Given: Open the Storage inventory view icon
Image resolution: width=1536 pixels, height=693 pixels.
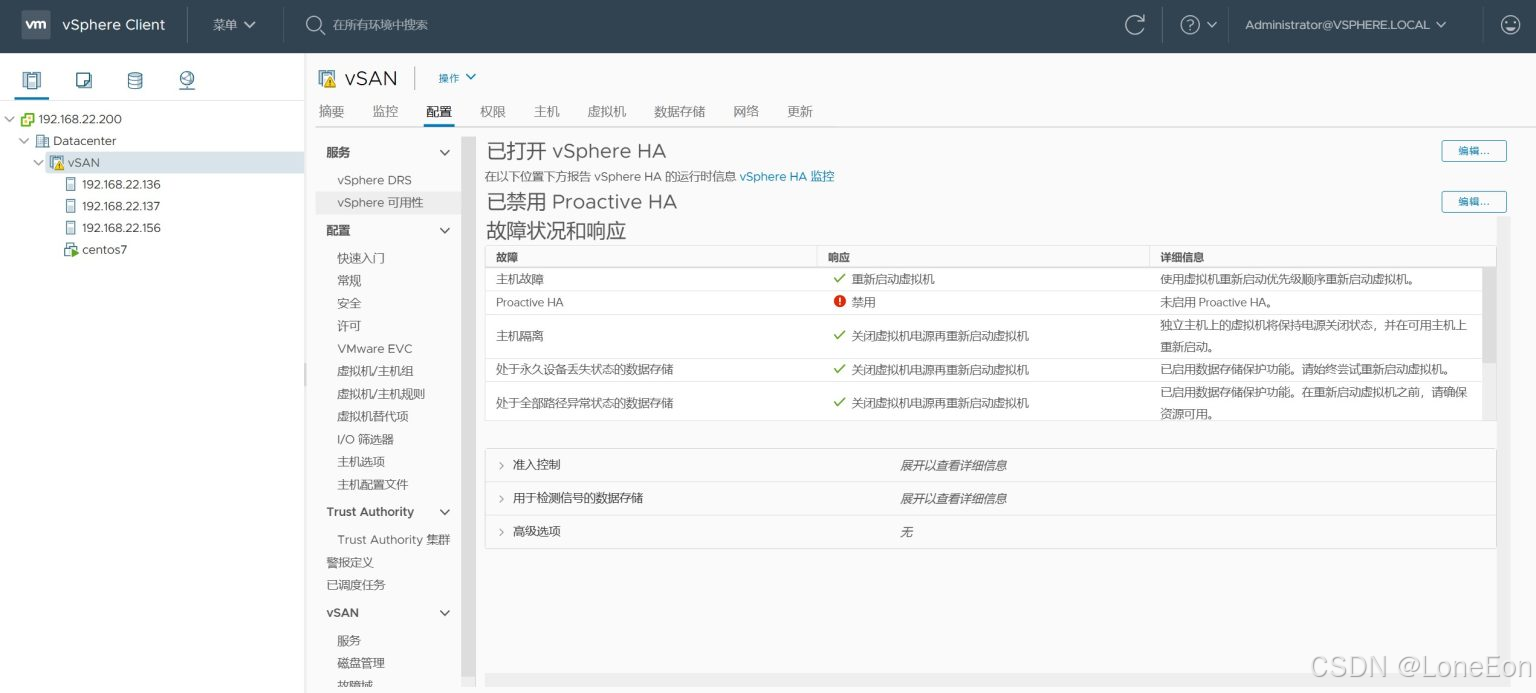Looking at the screenshot, I should tap(135, 80).
